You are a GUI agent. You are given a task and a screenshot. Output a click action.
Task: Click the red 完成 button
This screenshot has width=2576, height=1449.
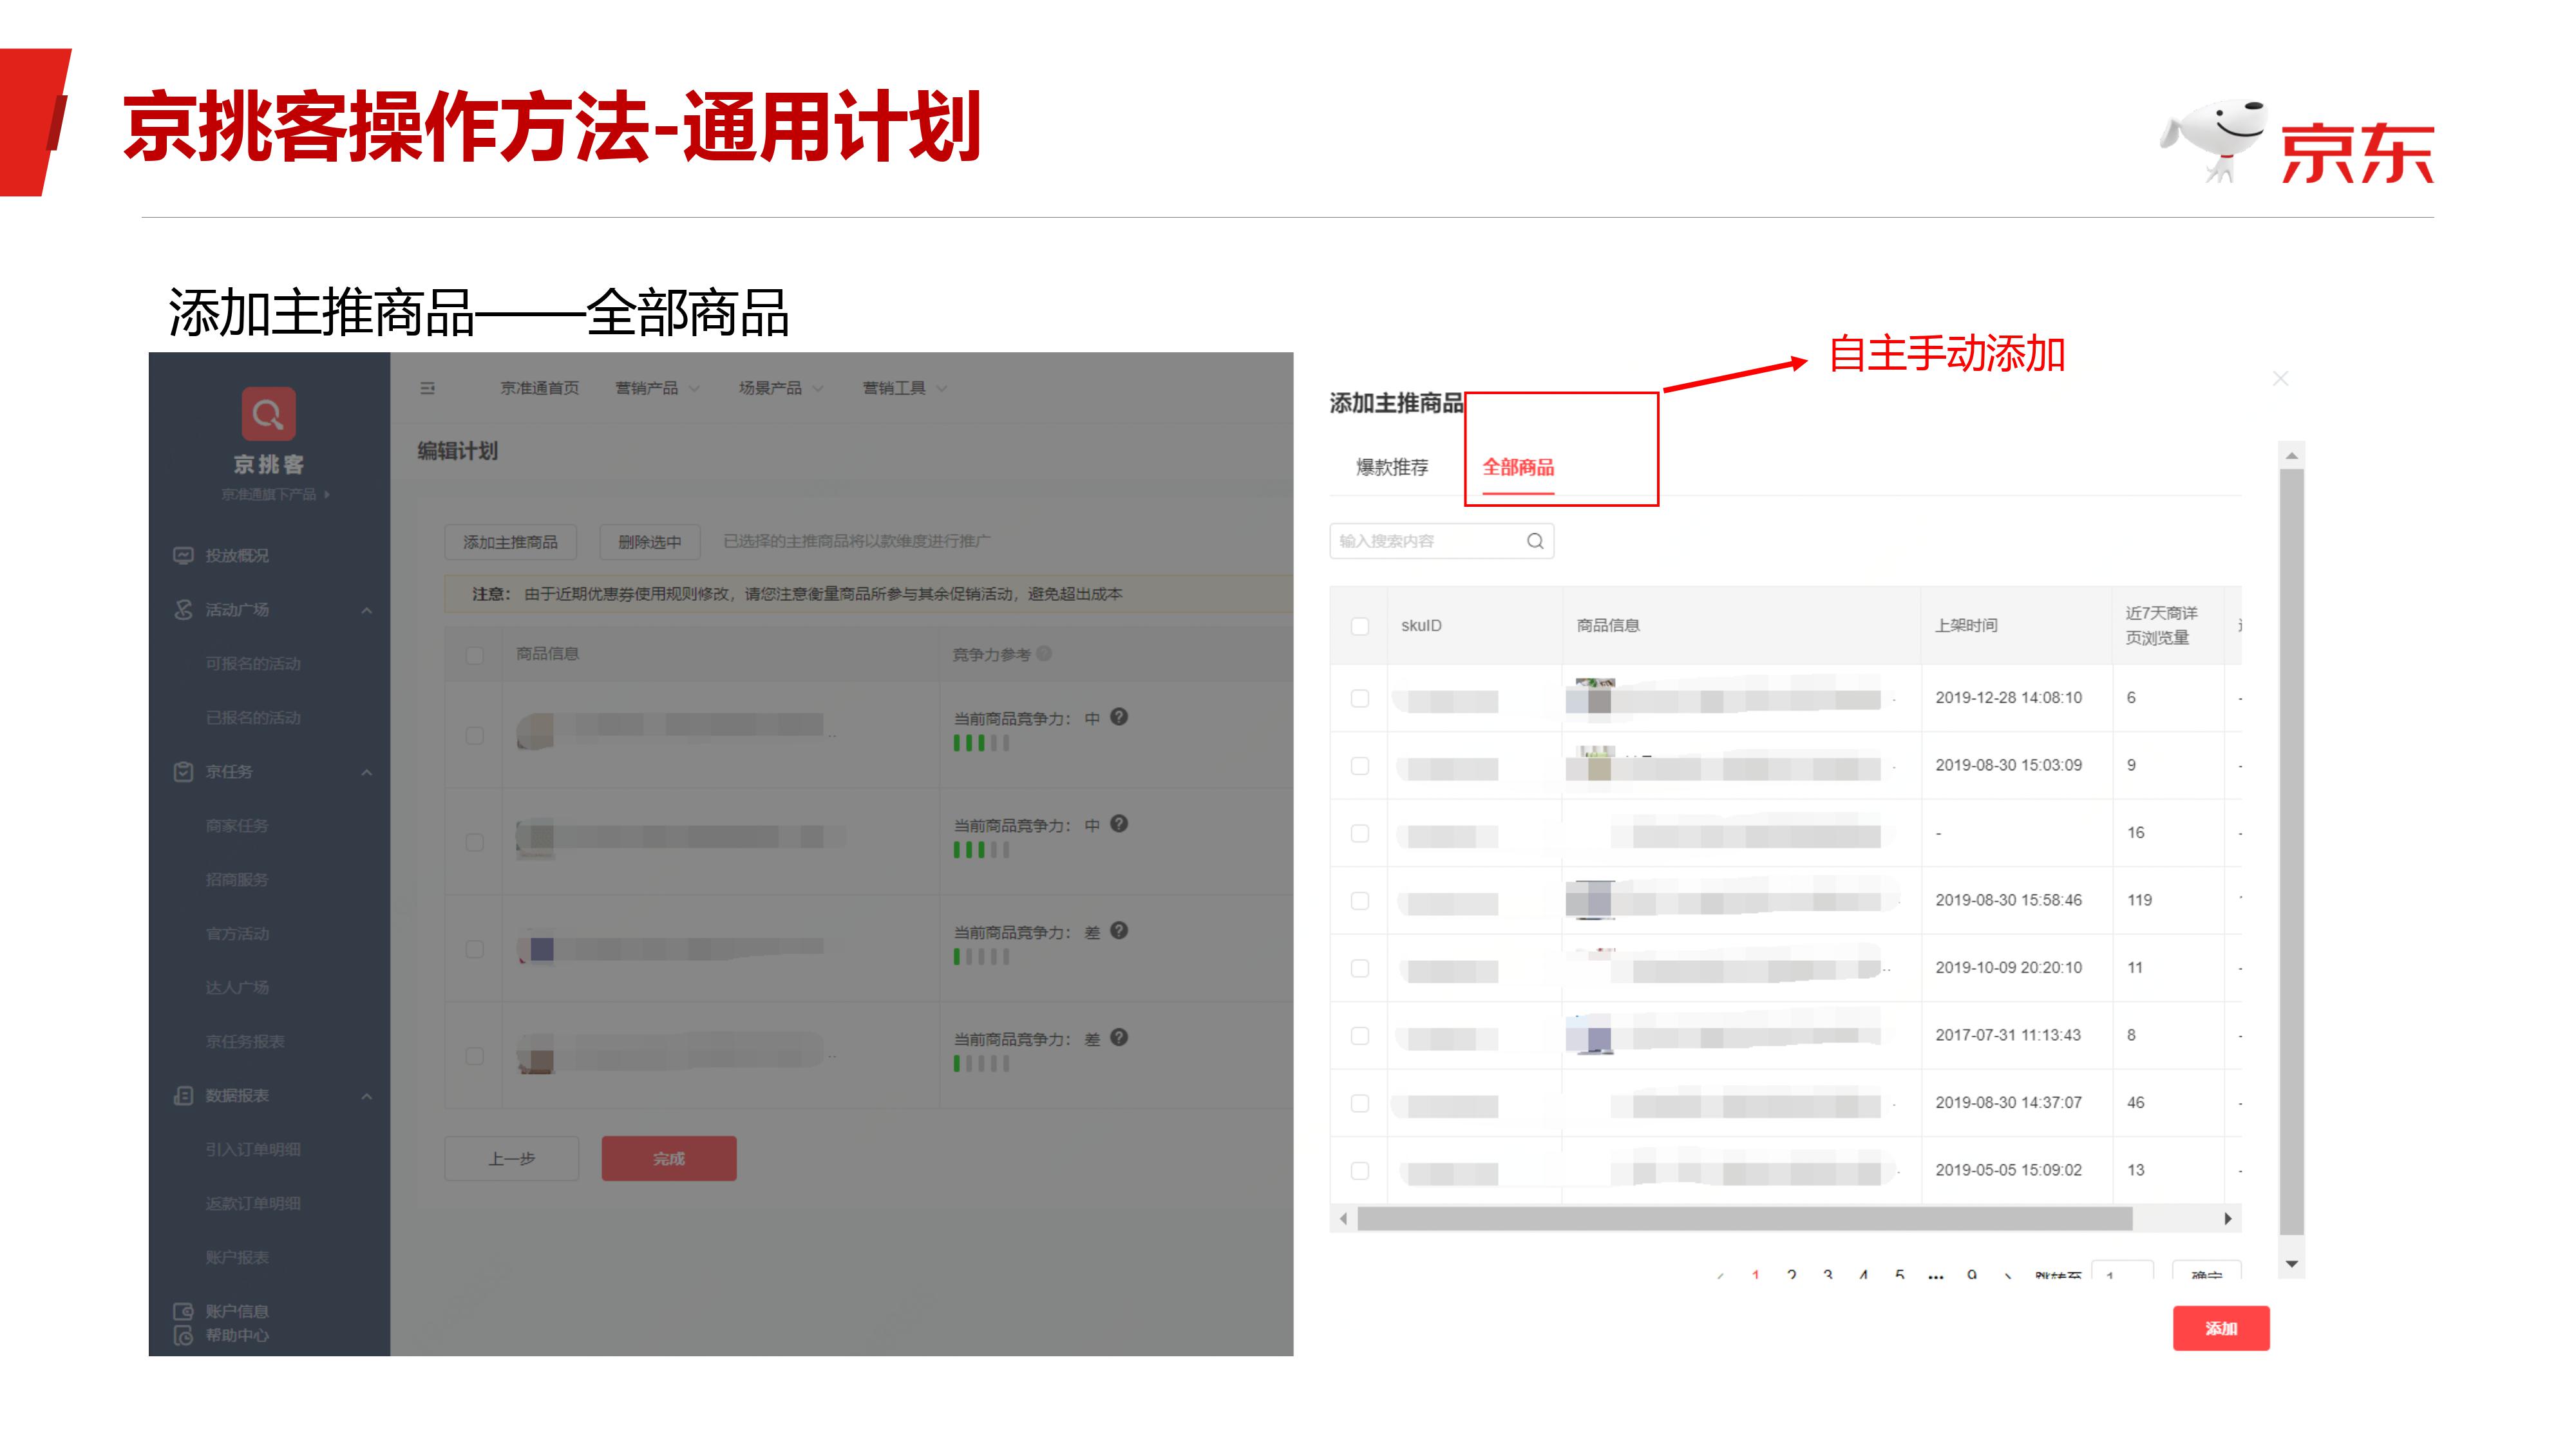pyautogui.click(x=669, y=1159)
